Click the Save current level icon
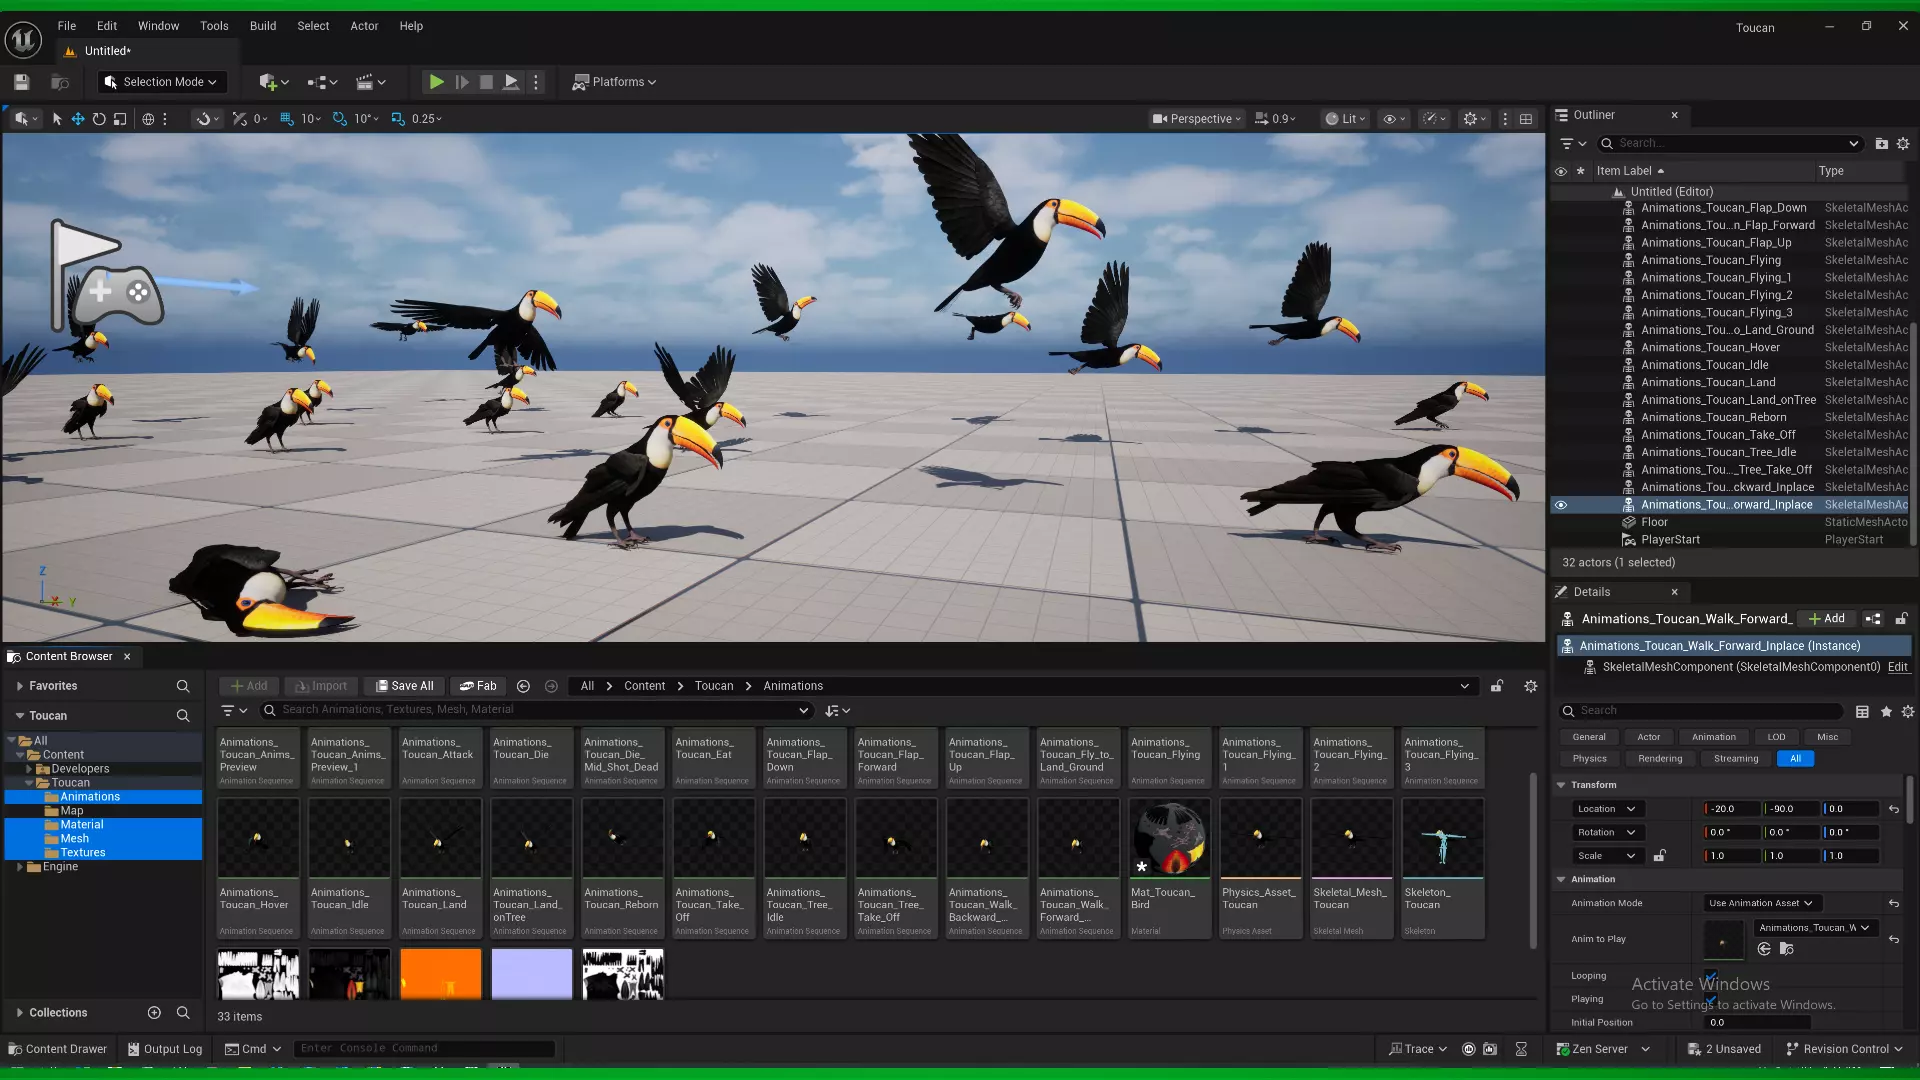 (21, 82)
